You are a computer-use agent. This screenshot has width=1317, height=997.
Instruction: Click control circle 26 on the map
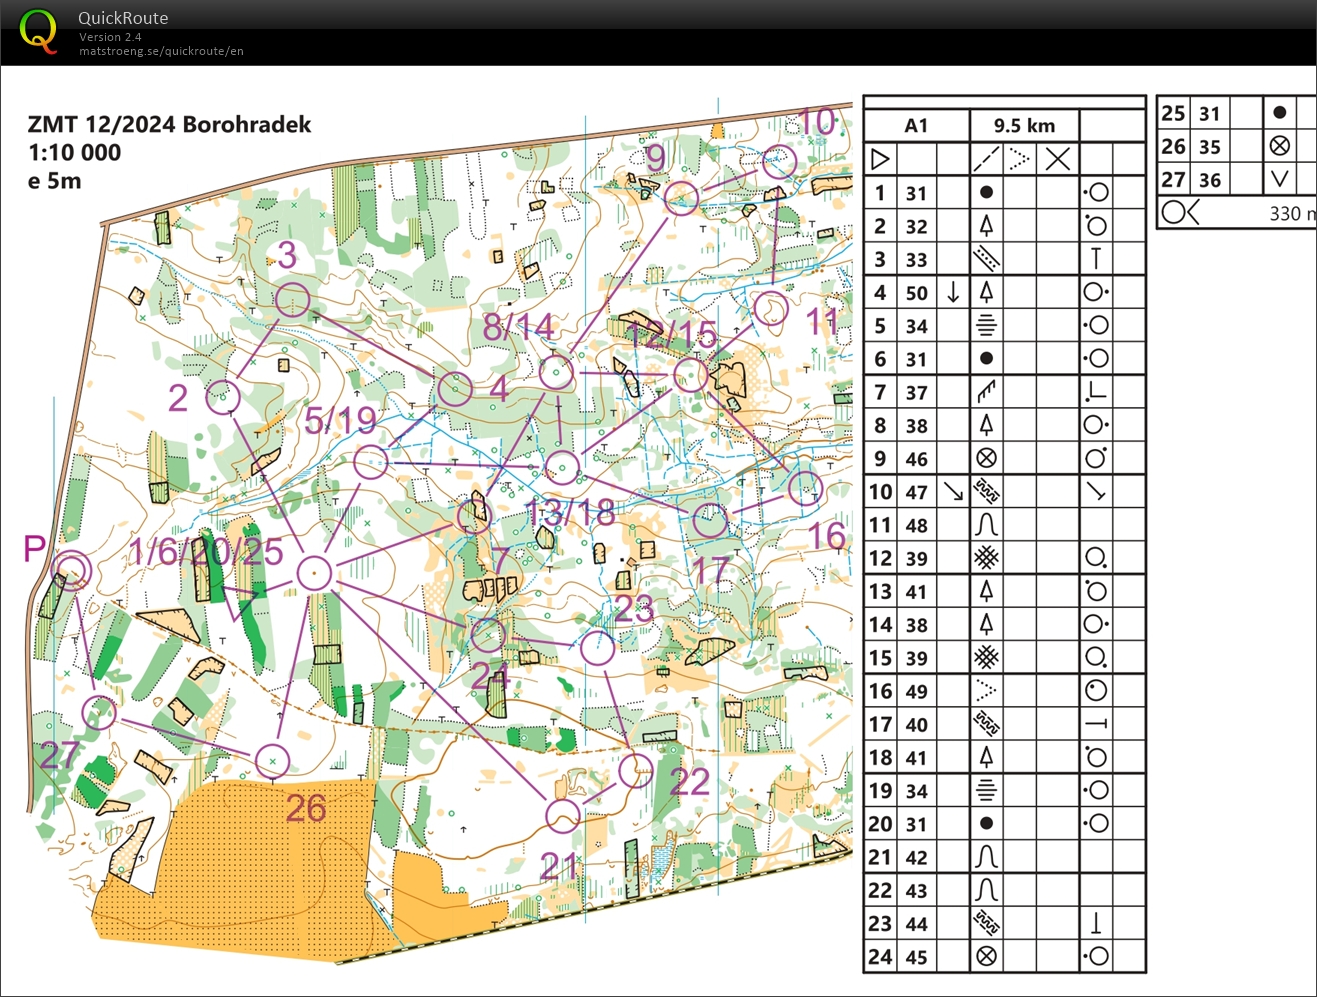click(272, 761)
